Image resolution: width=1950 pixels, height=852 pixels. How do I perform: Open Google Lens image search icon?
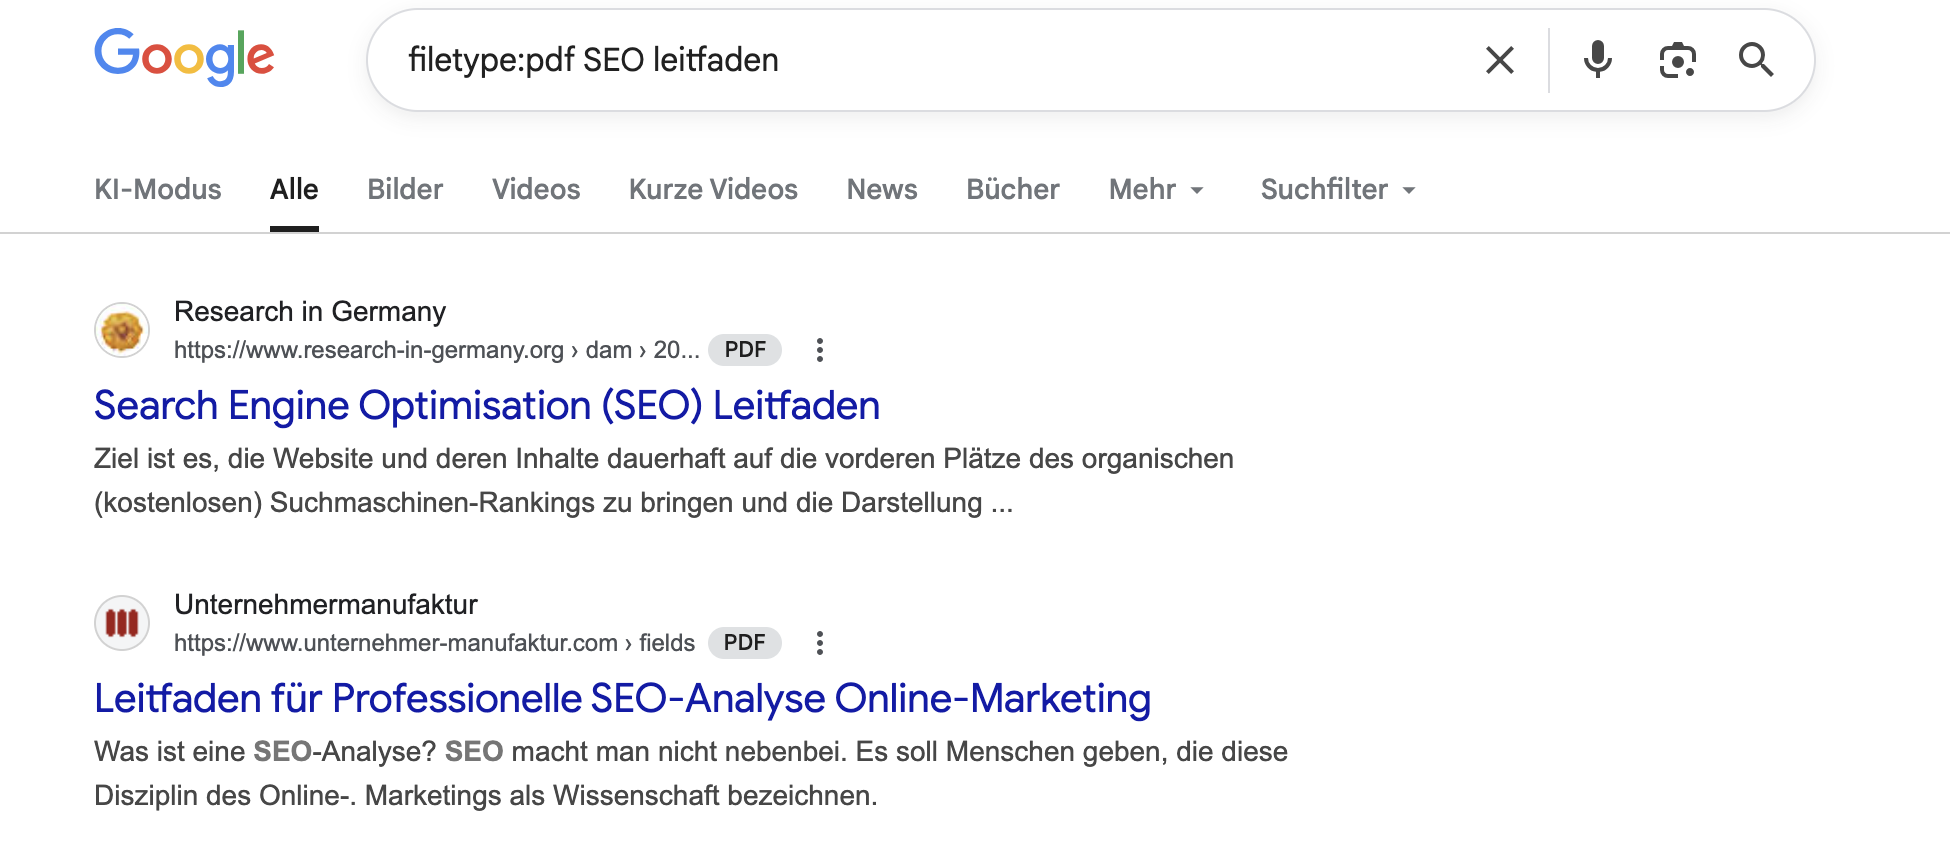click(1677, 60)
